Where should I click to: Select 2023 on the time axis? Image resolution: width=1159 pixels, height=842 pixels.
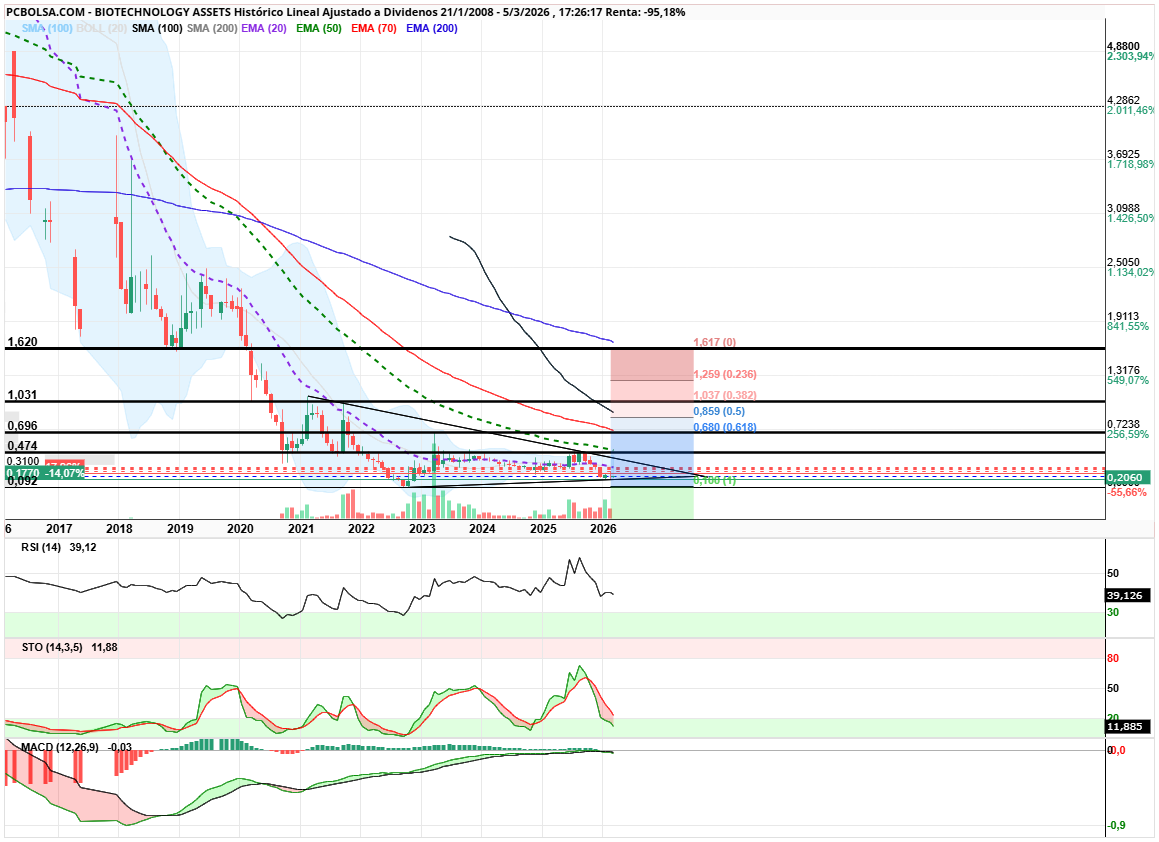tap(422, 528)
